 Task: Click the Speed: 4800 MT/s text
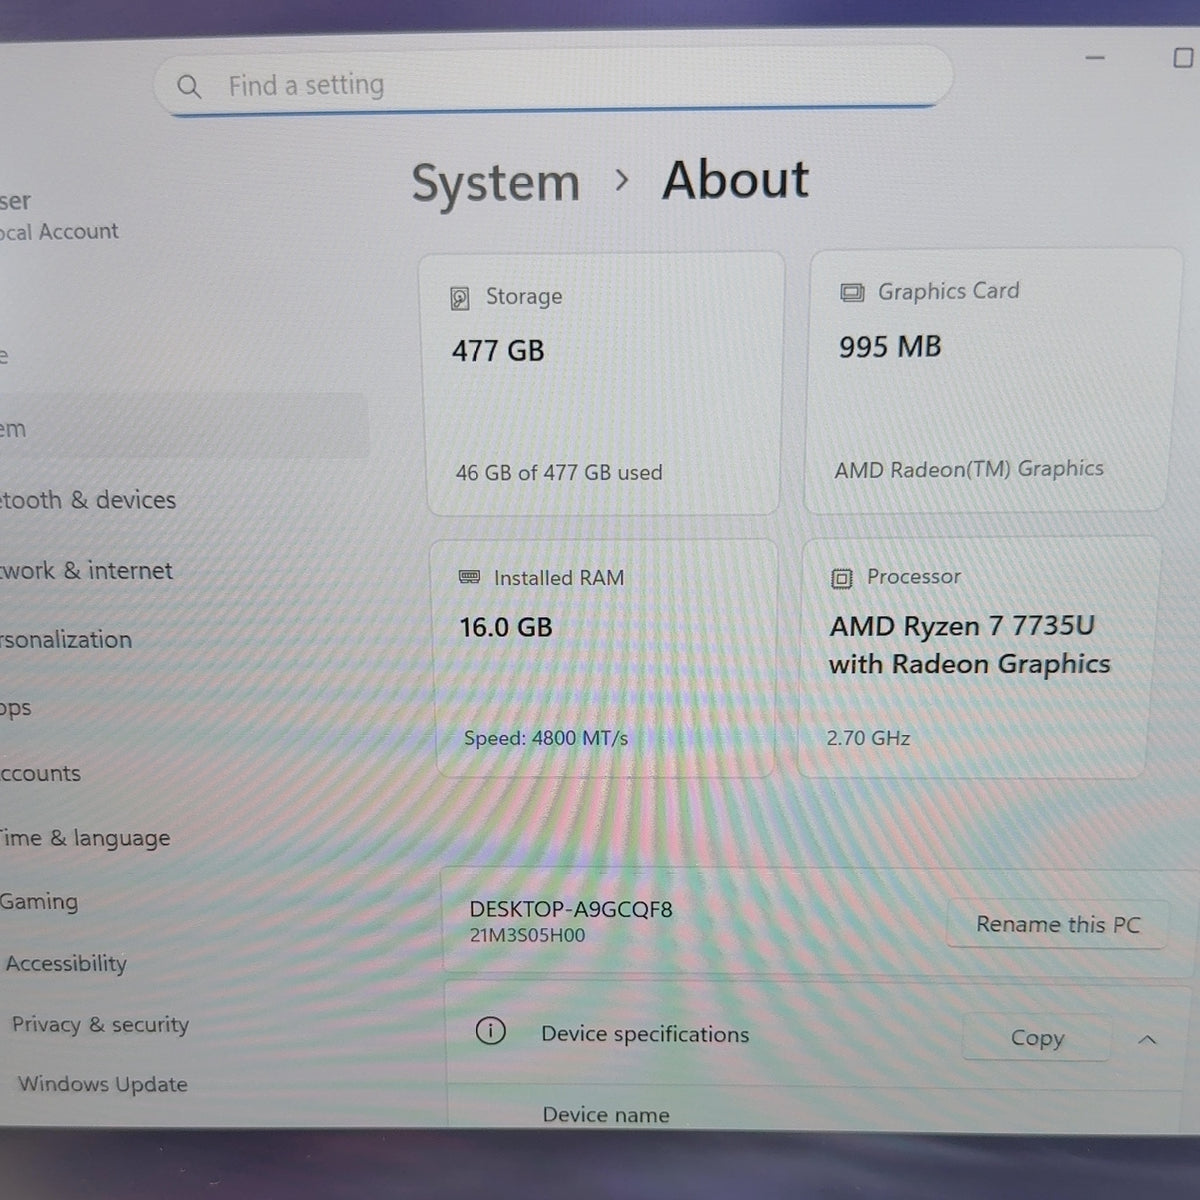(x=546, y=739)
